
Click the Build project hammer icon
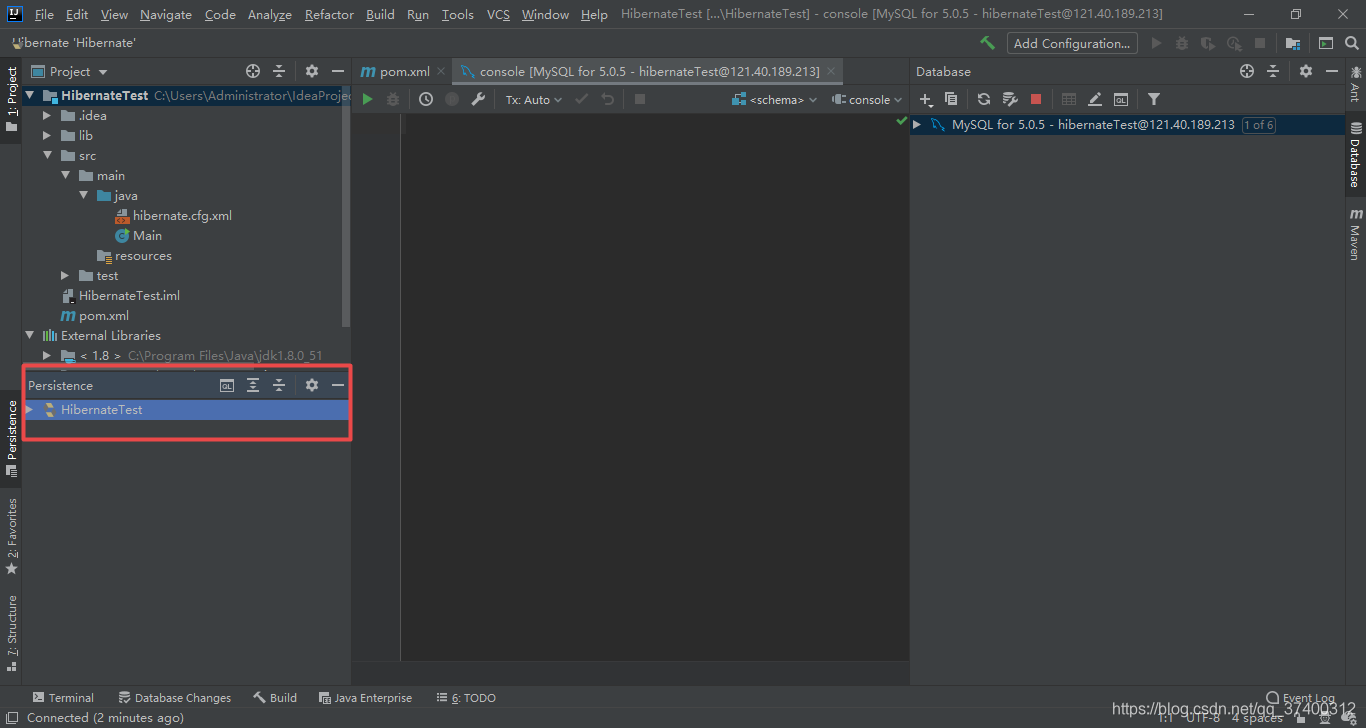987,43
